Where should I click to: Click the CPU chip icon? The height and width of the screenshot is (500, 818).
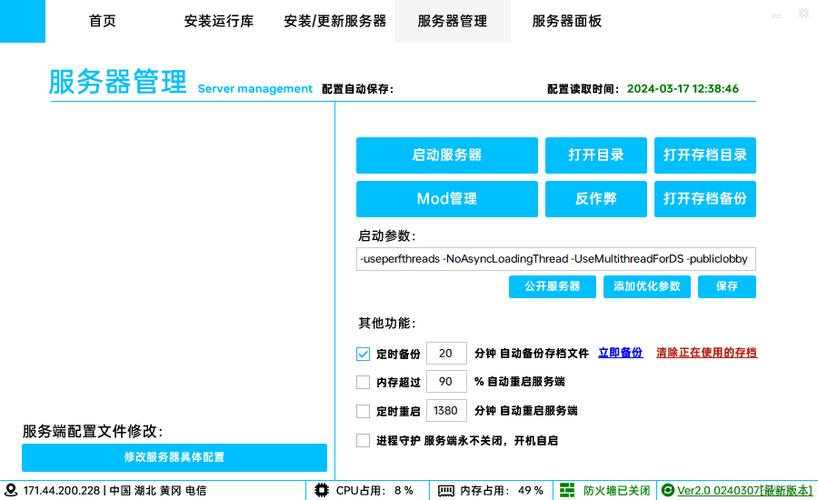point(322,491)
